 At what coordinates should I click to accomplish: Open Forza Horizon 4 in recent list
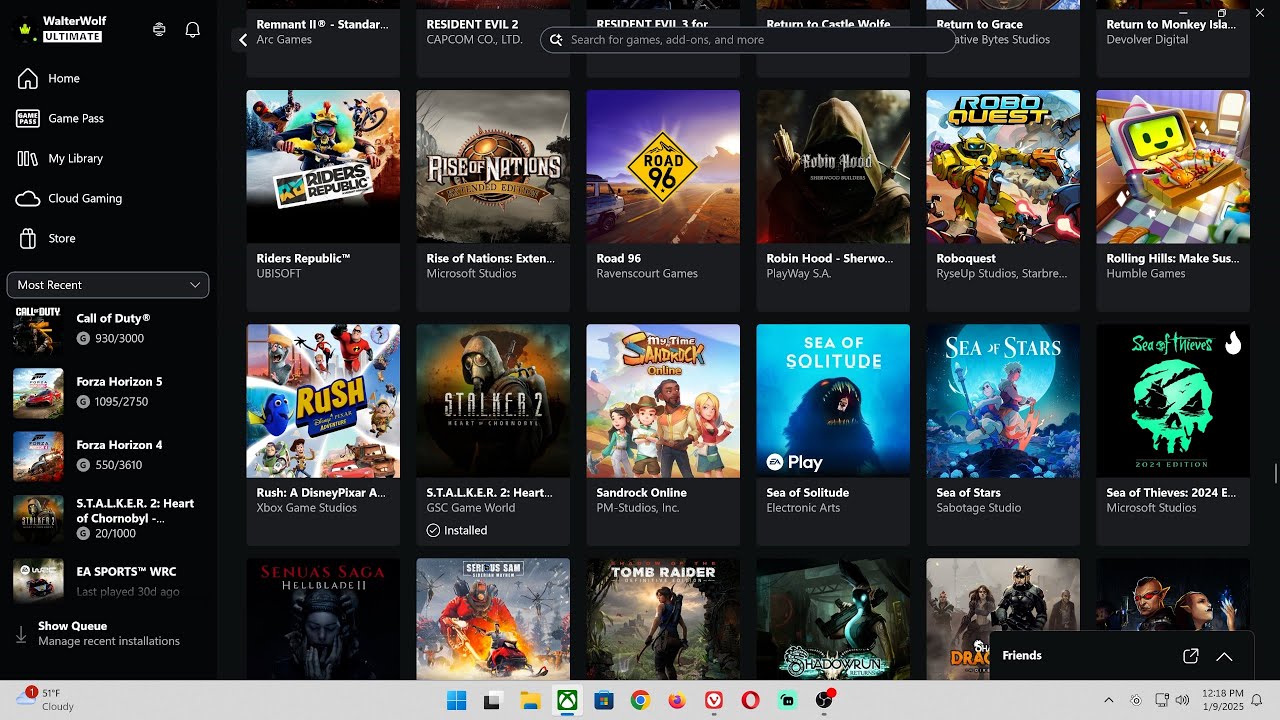108,455
